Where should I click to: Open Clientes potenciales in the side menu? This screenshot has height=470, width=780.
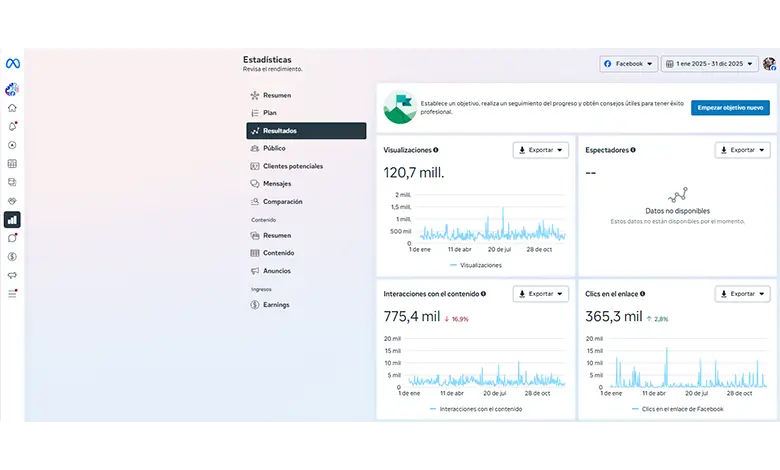pyautogui.click(x=292, y=166)
